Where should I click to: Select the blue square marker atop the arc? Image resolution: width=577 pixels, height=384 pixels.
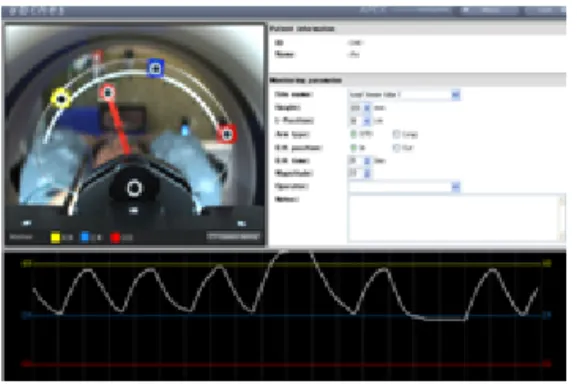click(155, 68)
